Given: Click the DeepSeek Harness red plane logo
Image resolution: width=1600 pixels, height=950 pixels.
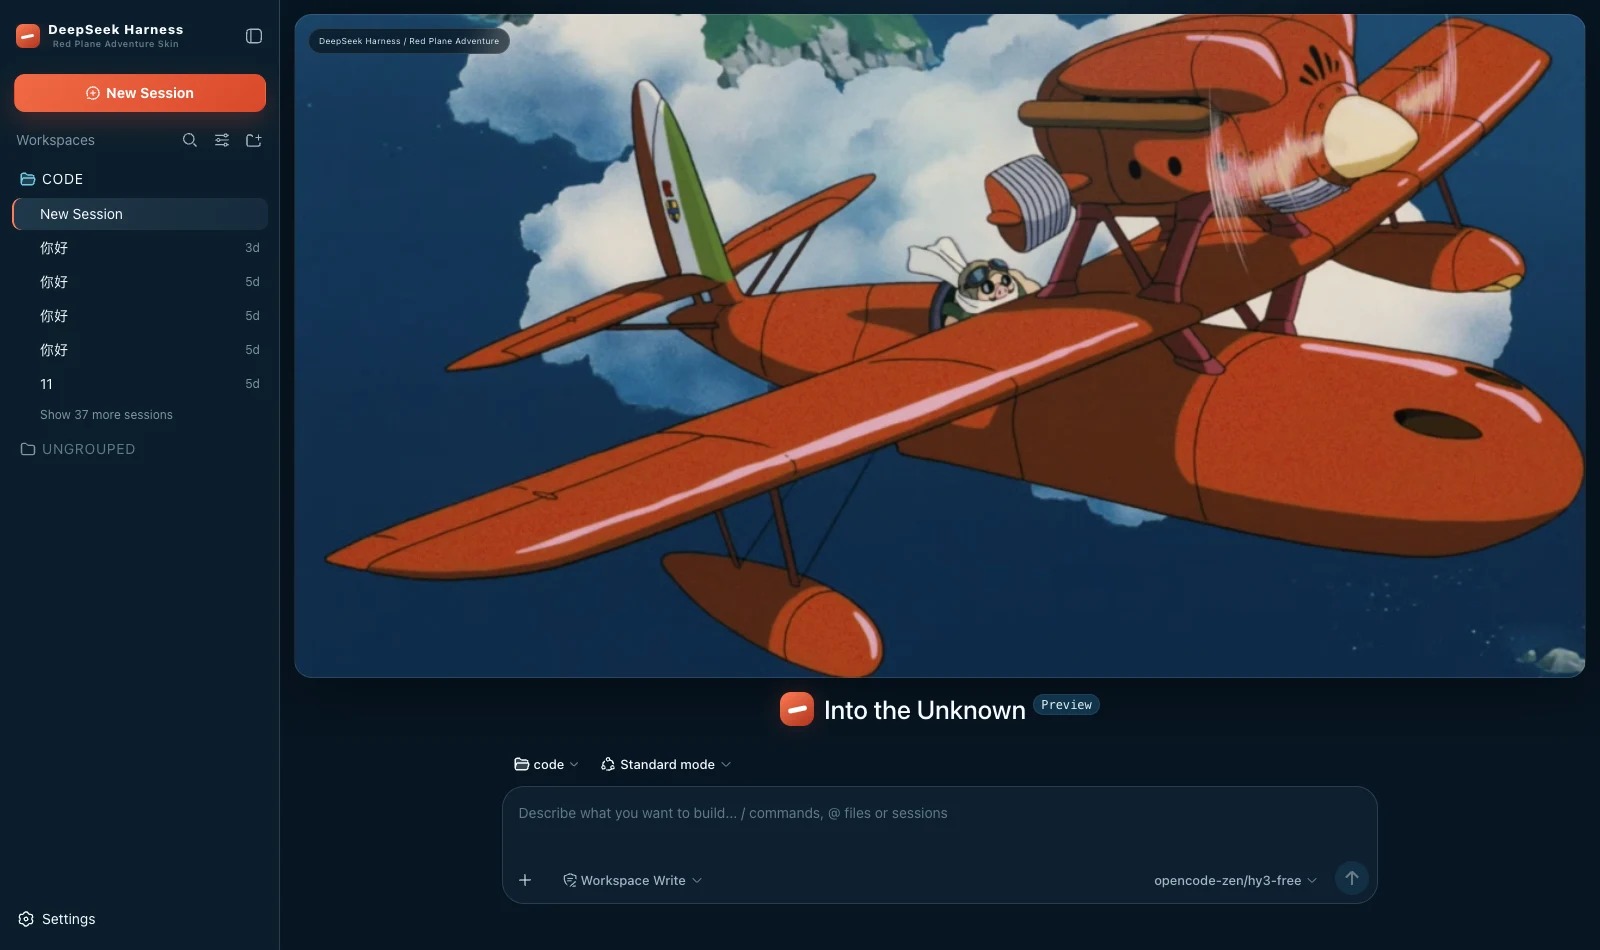Looking at the screenshot, I should pyautogui.click(x=28, y=36).
